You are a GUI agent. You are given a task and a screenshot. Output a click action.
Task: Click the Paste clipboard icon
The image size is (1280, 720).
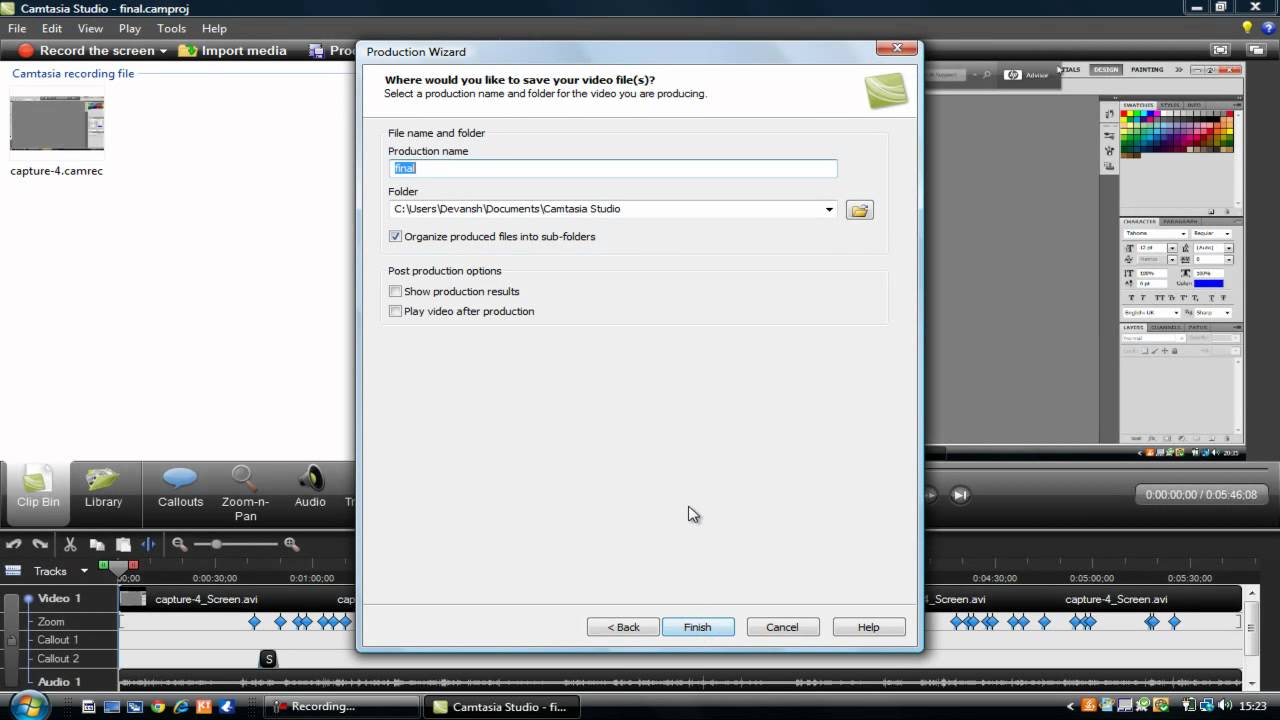[123, 544]
